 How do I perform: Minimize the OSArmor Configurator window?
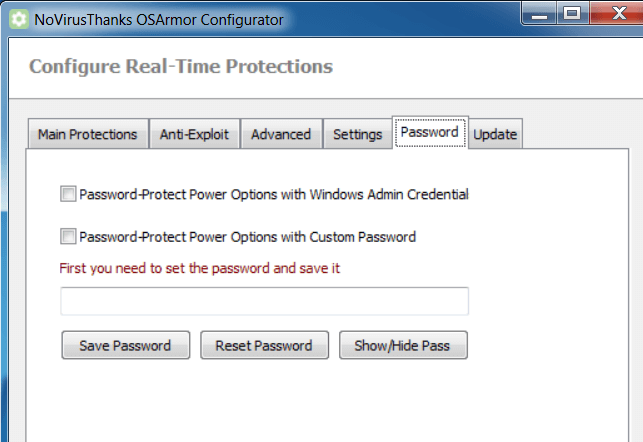click(539, 14)
